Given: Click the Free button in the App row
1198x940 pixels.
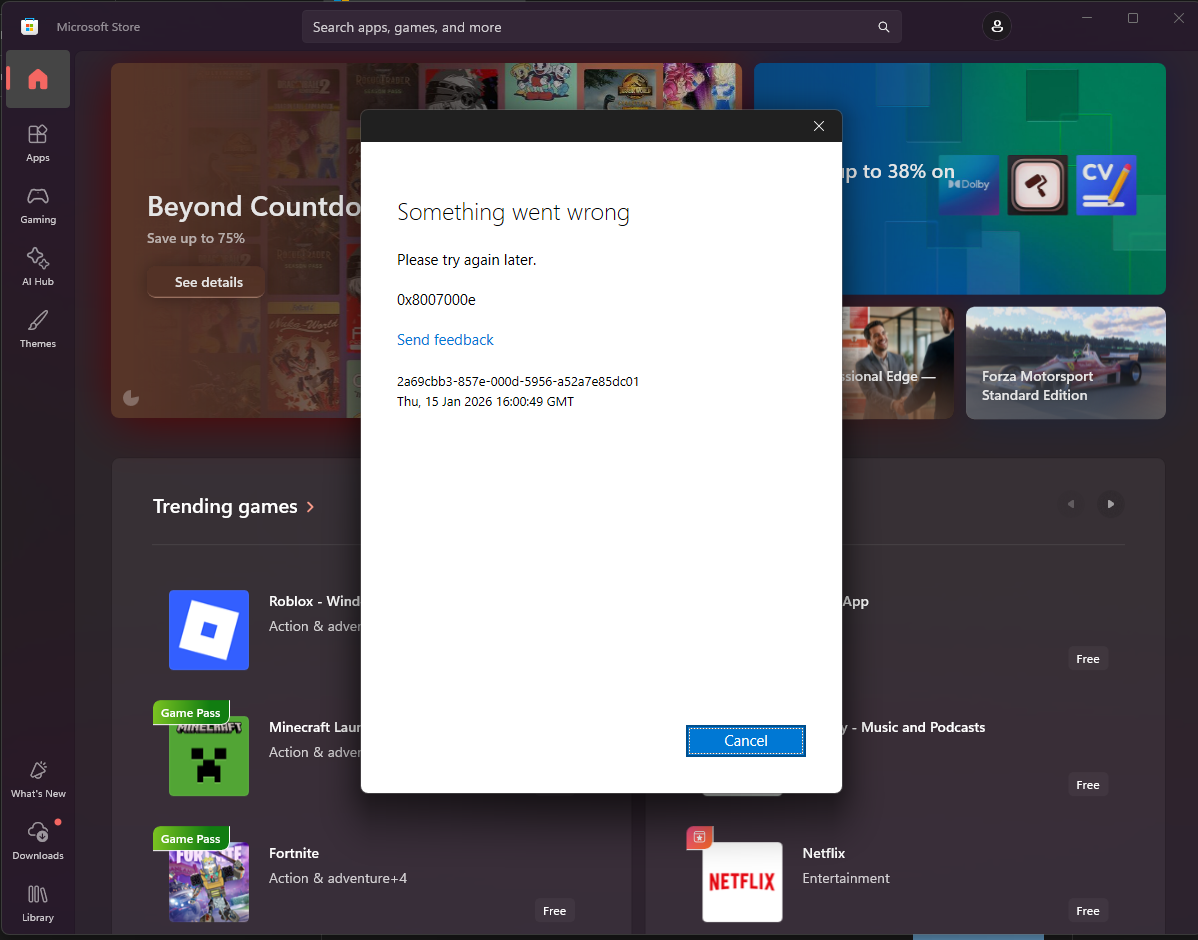Looking at the screenshot, I should click(1087, 658).
